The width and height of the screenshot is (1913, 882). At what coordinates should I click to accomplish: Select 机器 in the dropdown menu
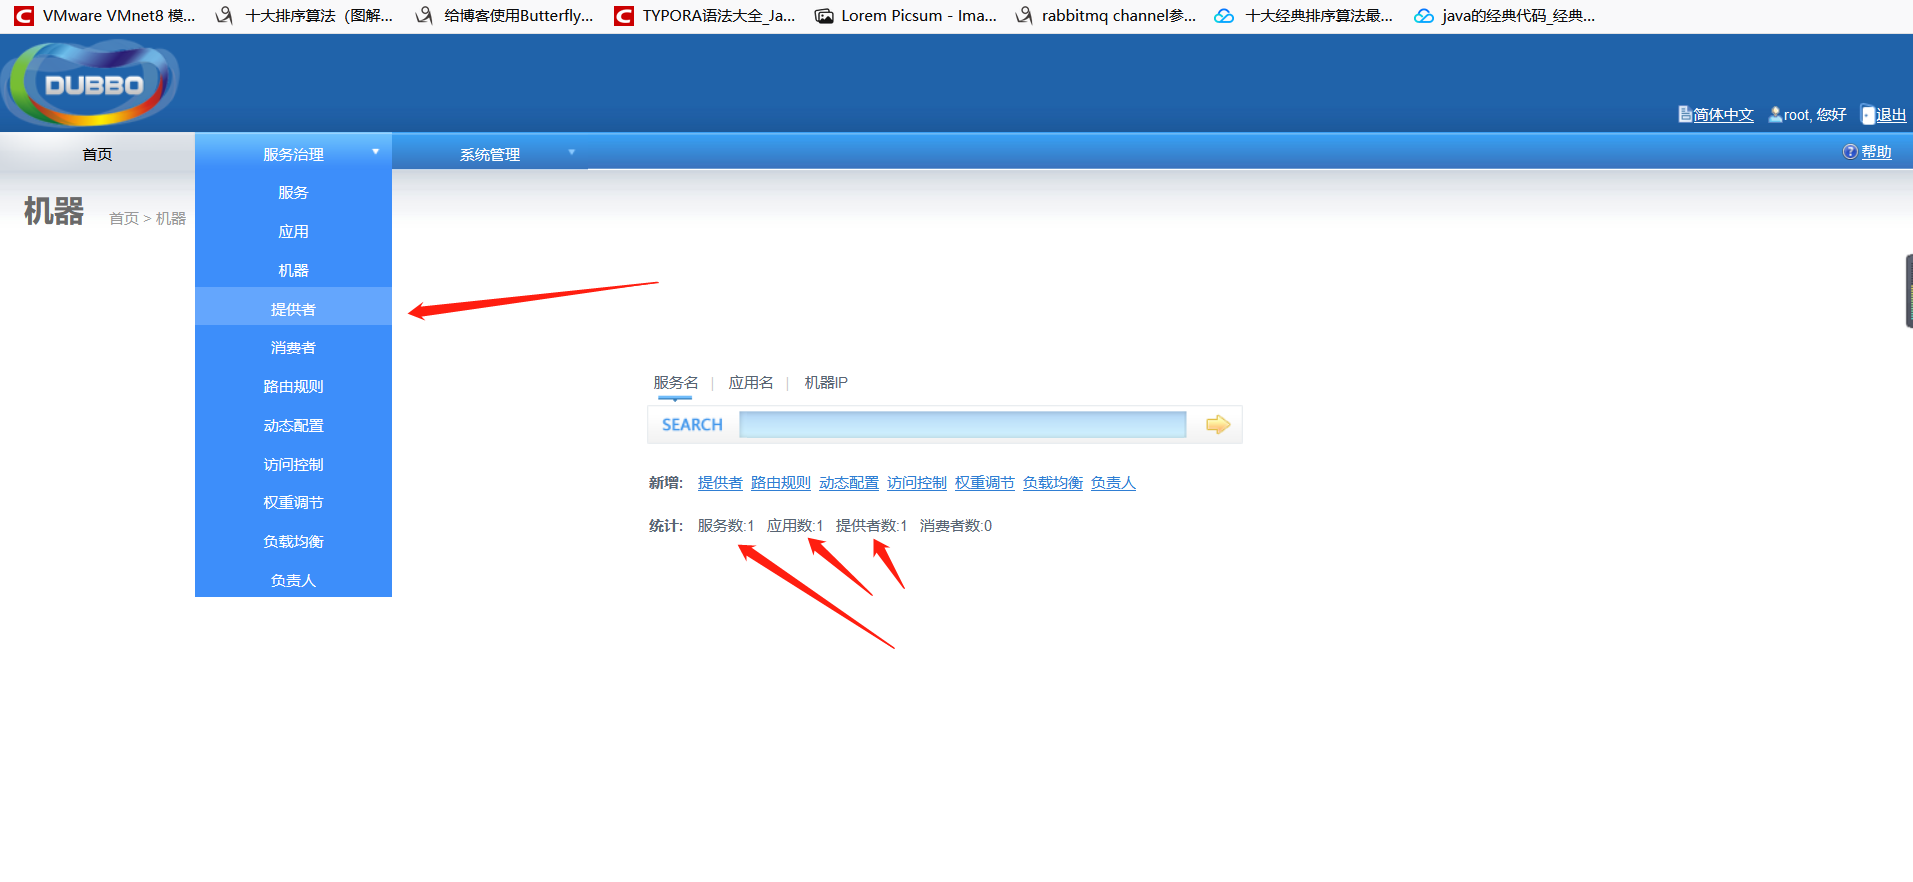[293, 271]
